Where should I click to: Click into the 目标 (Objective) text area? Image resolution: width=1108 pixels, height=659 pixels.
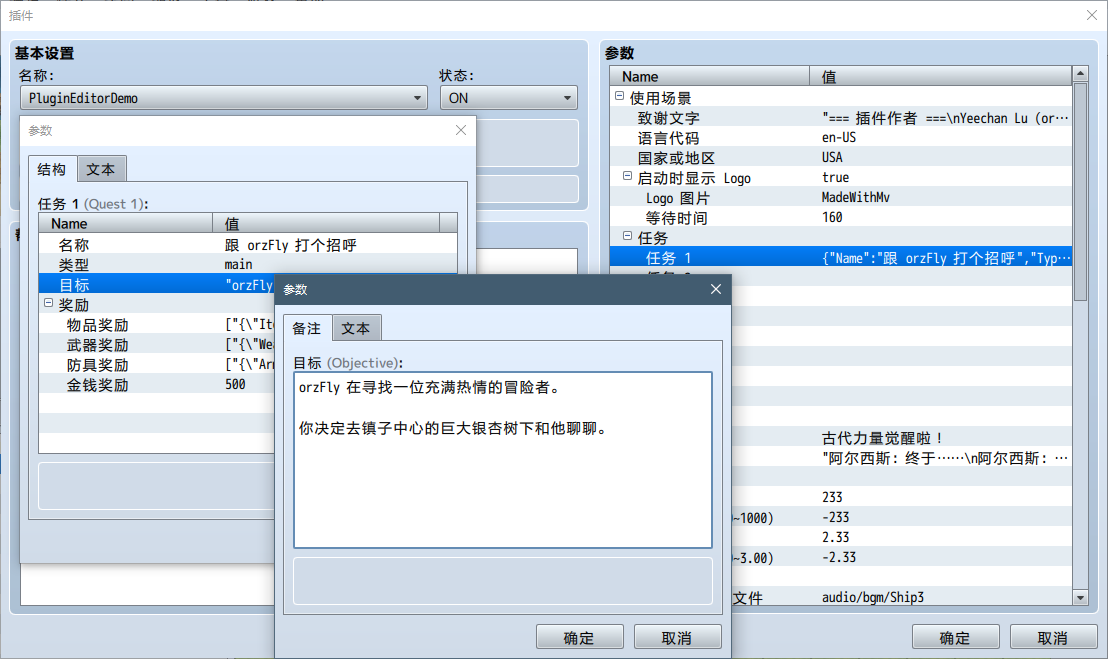(x=502, y=460)
